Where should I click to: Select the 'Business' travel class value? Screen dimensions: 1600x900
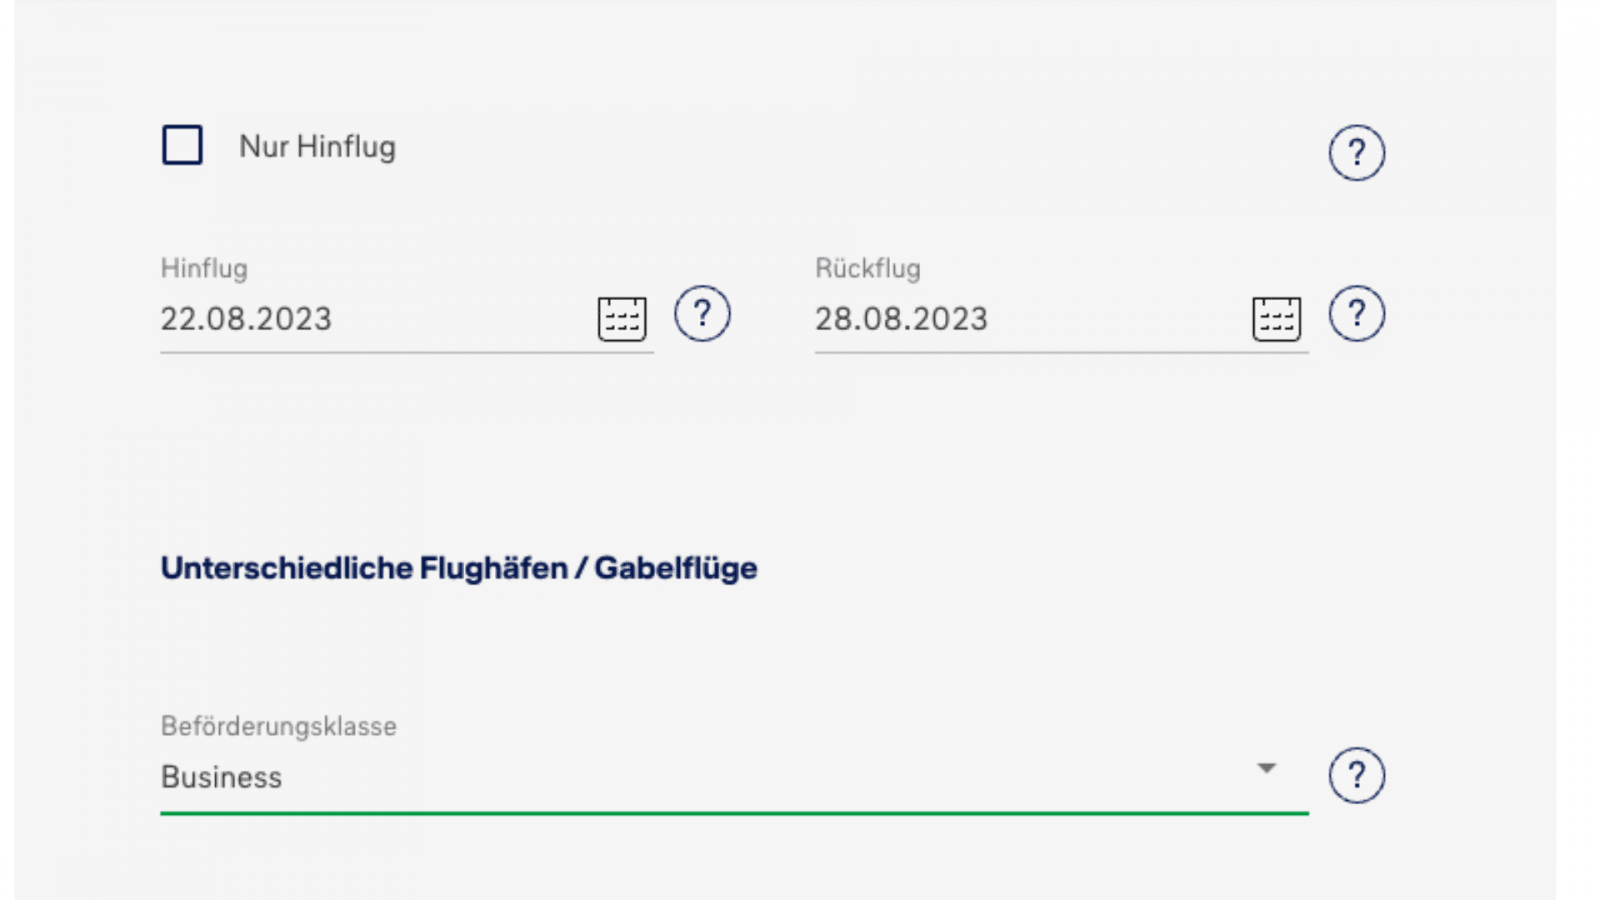222,777
